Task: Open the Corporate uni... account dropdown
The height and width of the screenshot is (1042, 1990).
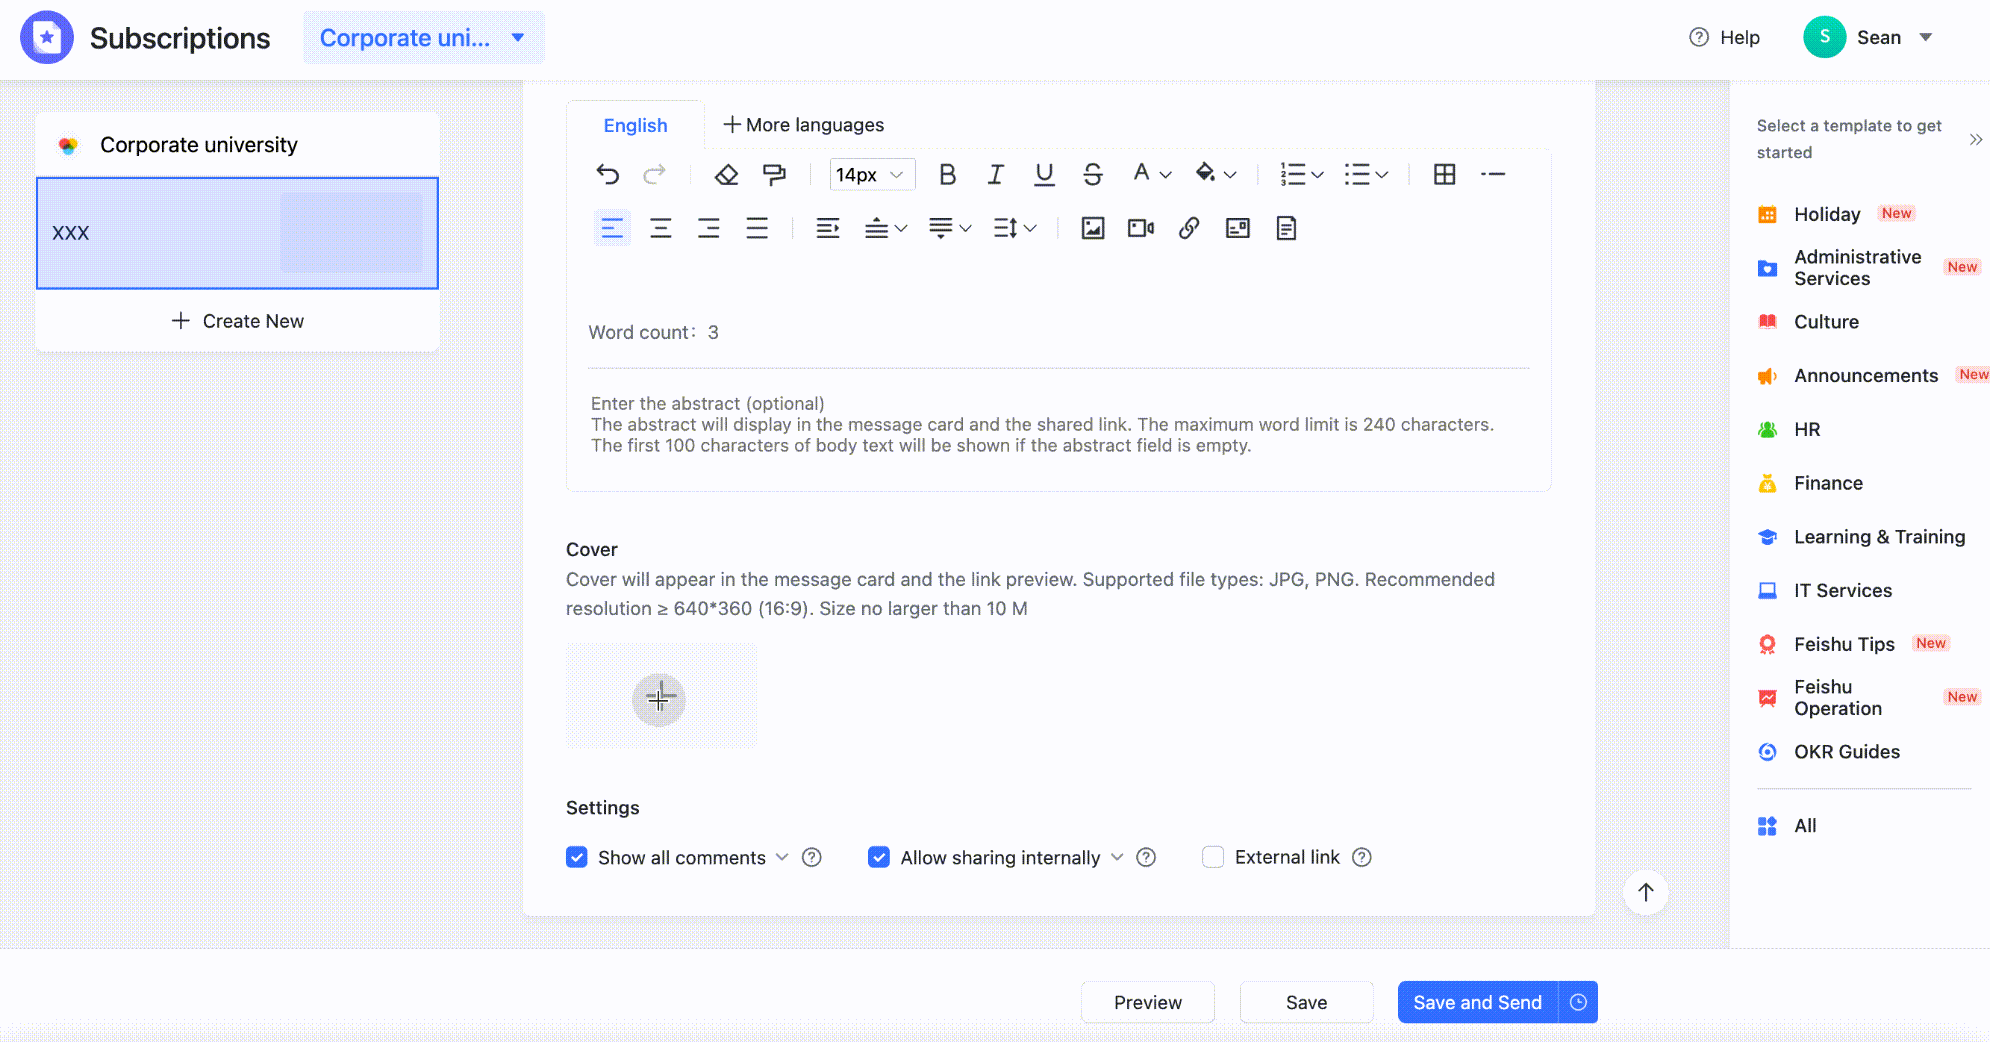Action: pos(424,38)
